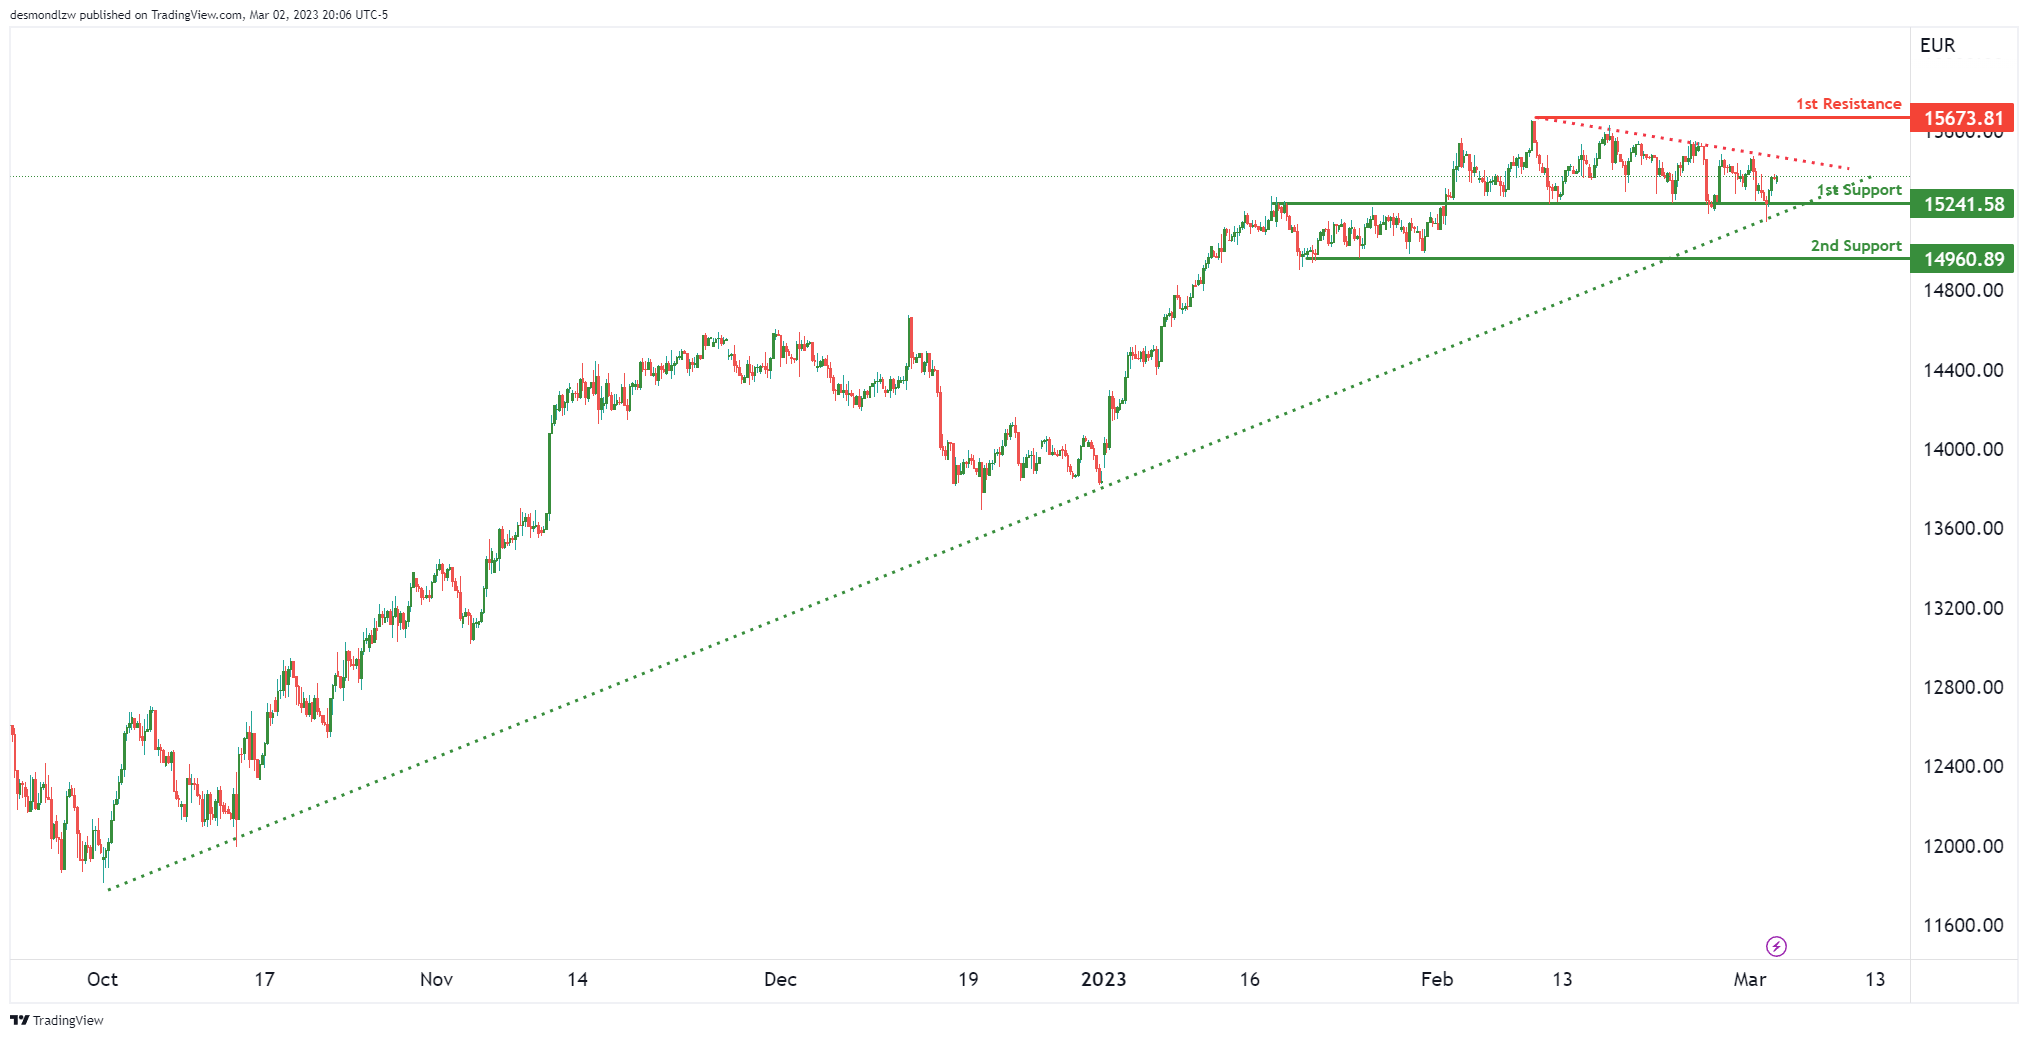Click the green 14960.89 price label
The height and width of the screenshot is (1038, 2028).
point(1962,259)
